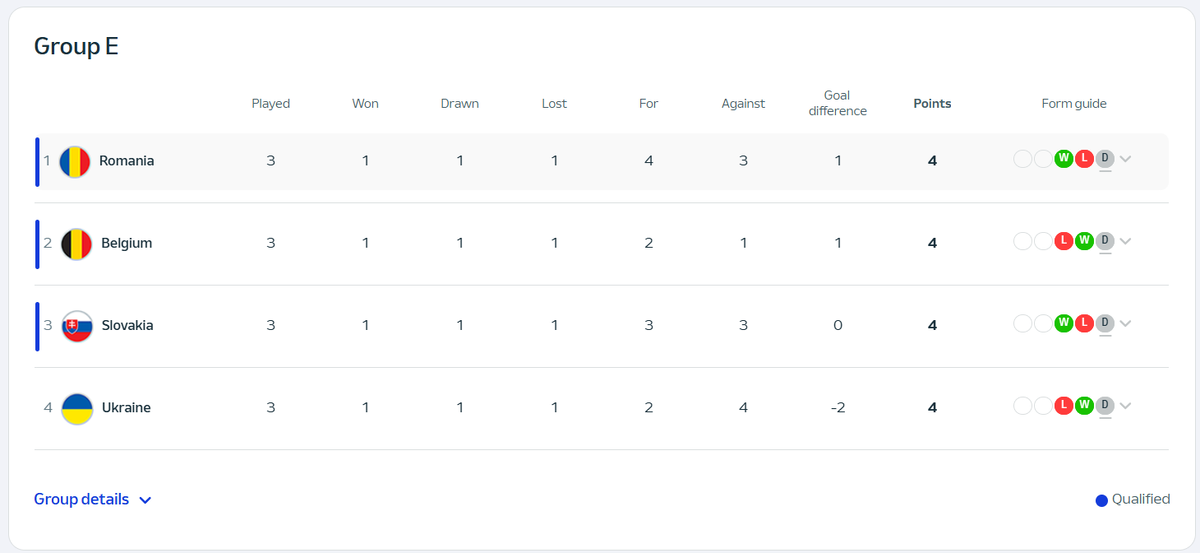1200x553 pixels.
Task: Open the Ukraine team link
Action: click(x=126, y=408)
